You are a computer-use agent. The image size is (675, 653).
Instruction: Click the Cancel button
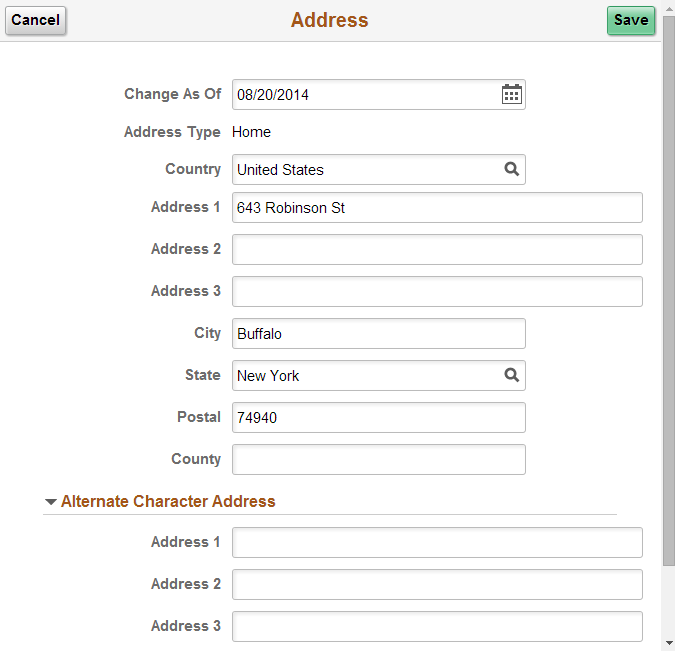tap(35, 20)
